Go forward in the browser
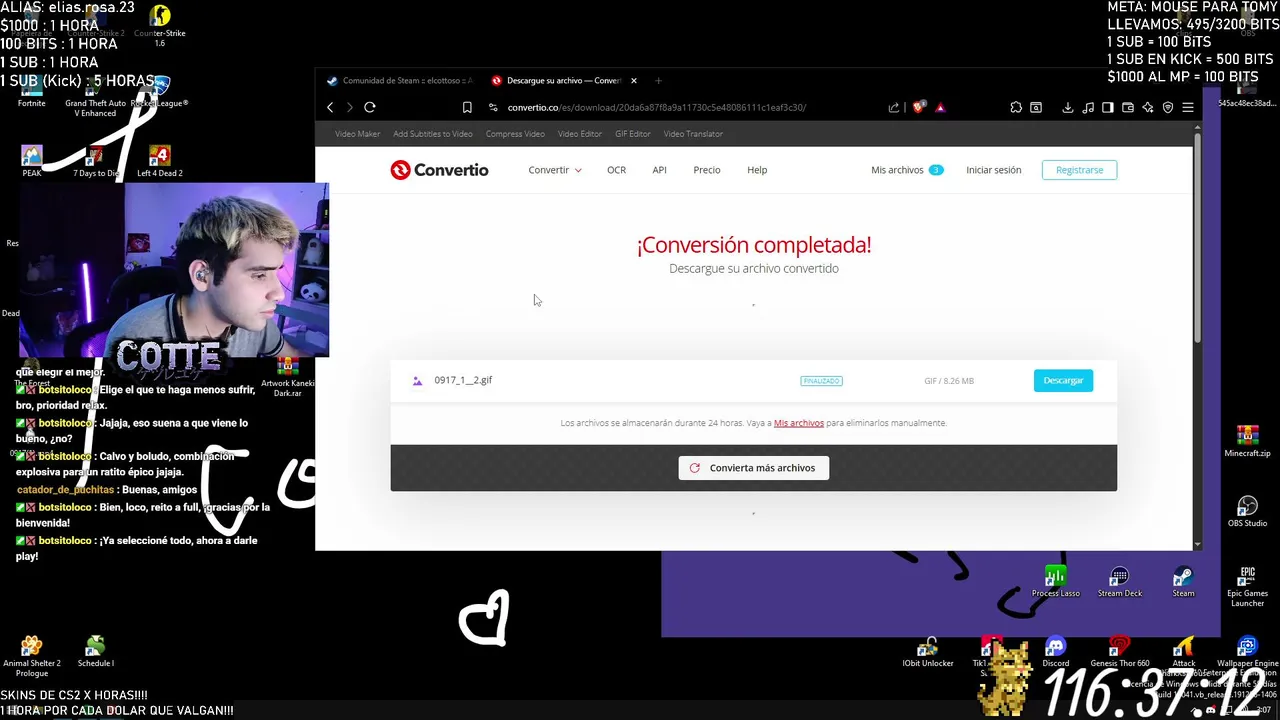This screenshot has height=720, width=1280. (349, 107)
